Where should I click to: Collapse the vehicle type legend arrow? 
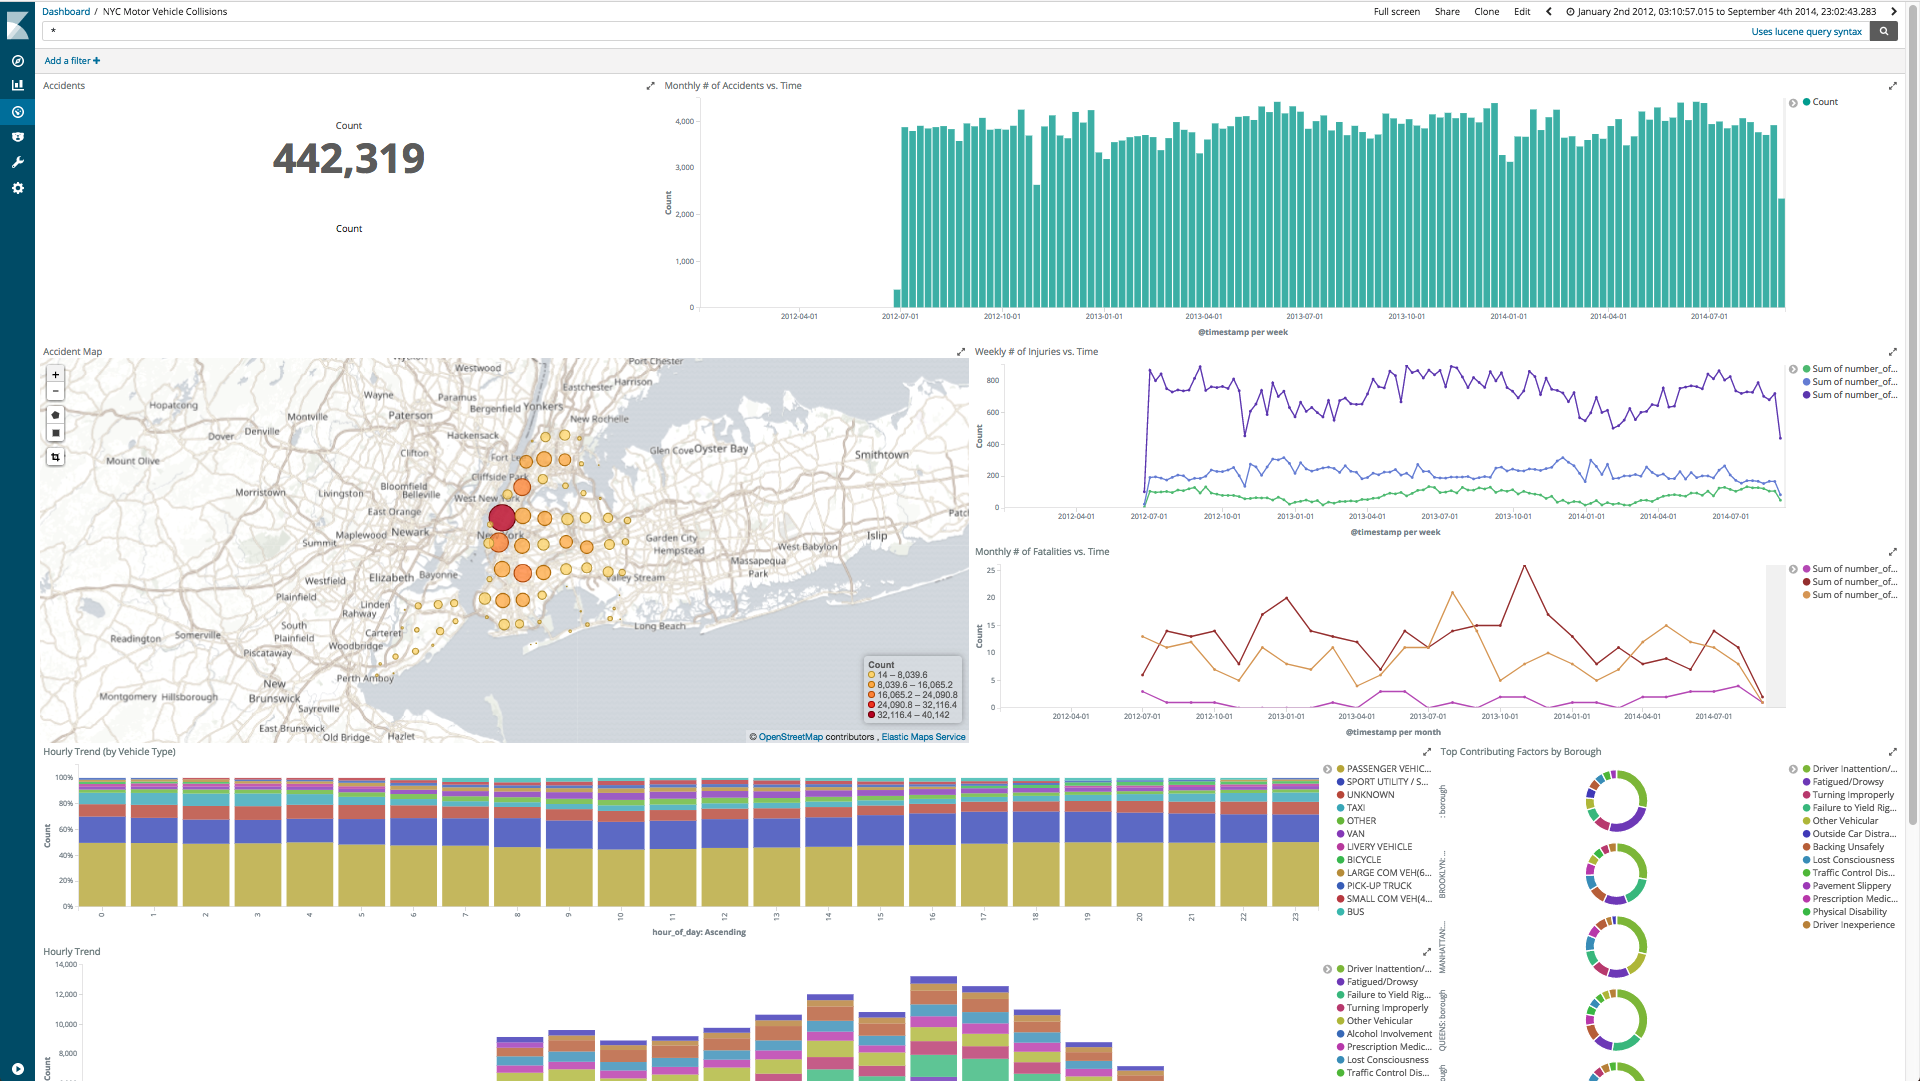[x=1327, y=769]
